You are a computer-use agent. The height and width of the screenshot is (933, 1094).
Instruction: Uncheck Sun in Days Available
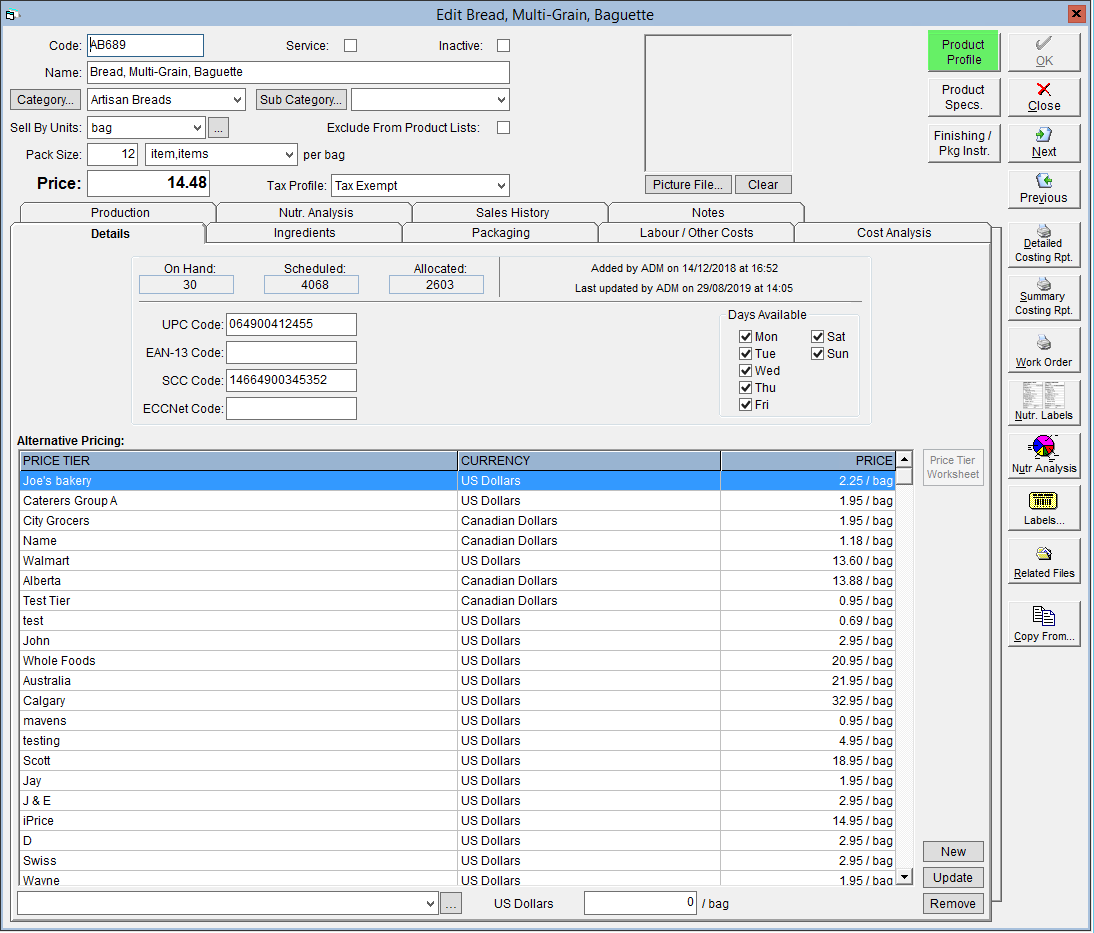[x=818, y=354]
